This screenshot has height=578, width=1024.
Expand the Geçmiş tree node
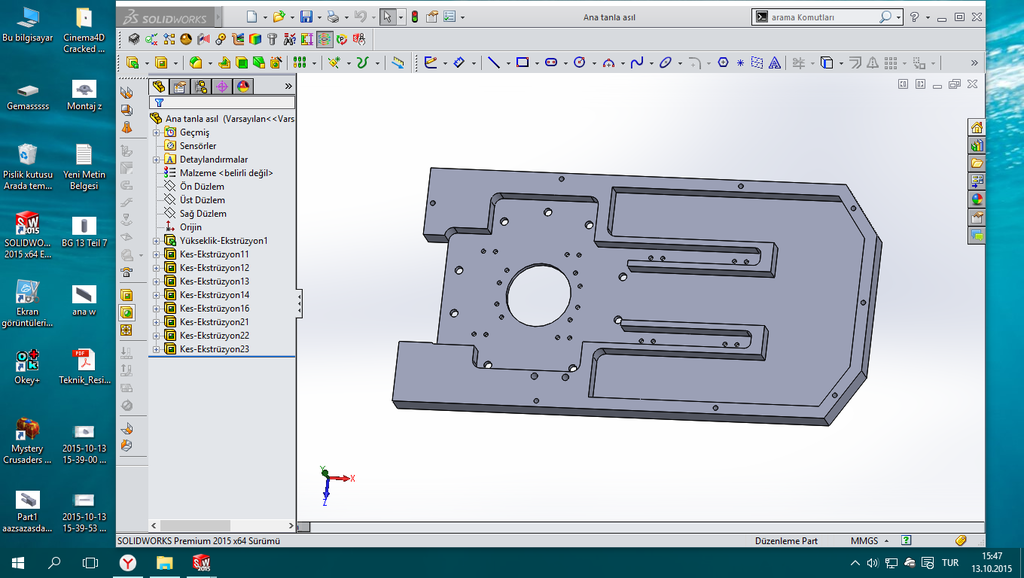click(156, 132)
